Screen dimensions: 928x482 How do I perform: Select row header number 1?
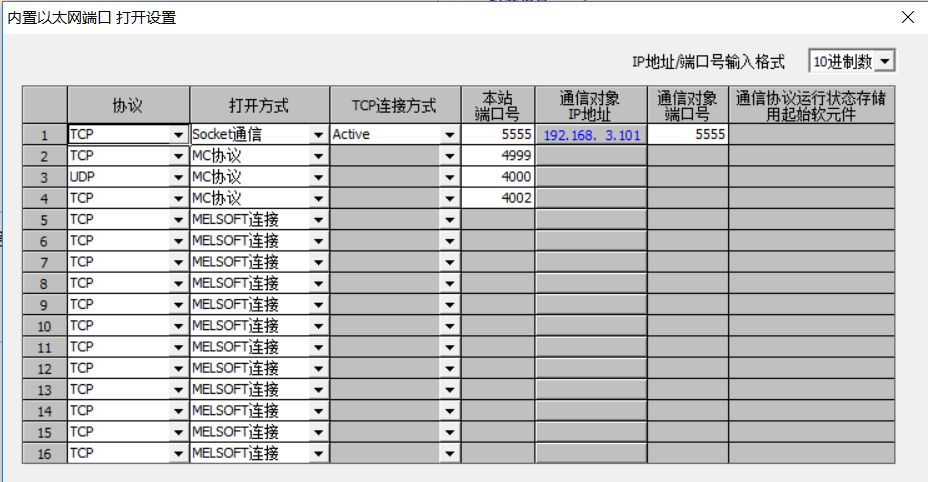tap(44, 134)
